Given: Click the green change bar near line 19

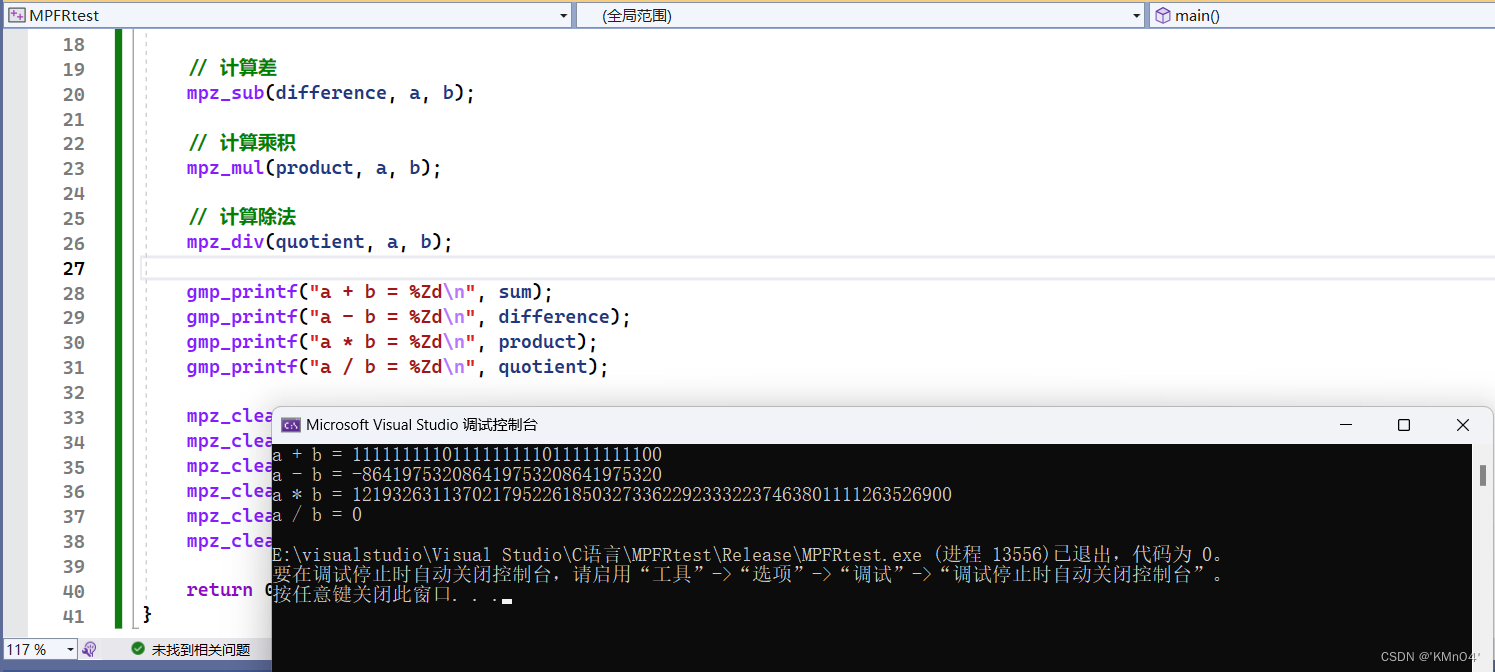Looking at the screenshot, I should [x=117, y=69].
